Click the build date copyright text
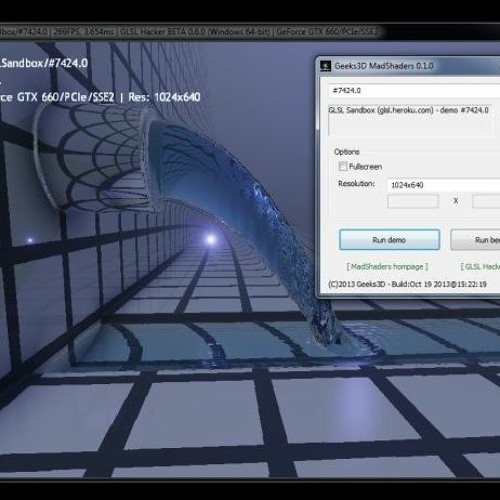 407,284
